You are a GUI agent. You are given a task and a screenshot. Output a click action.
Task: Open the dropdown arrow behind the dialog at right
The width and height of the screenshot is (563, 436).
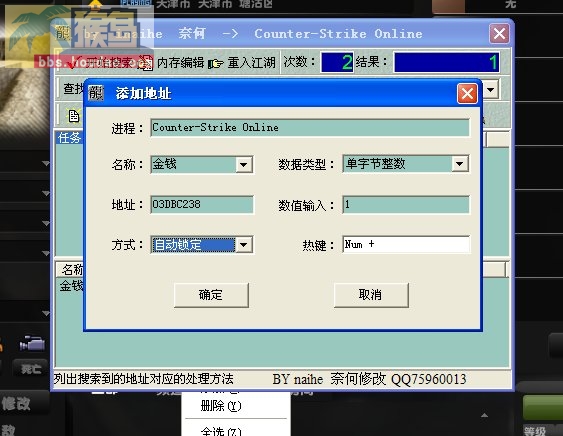(490, 89)
